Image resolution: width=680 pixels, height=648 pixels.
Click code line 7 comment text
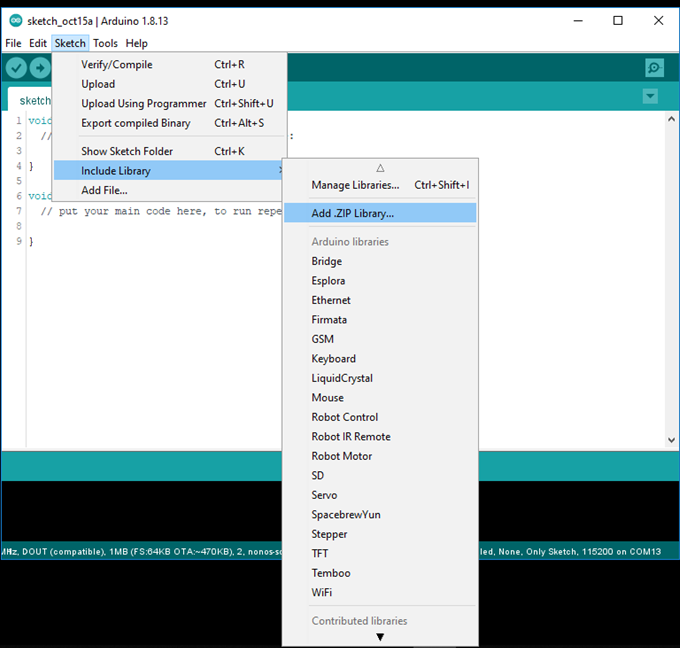click(161, 211)
